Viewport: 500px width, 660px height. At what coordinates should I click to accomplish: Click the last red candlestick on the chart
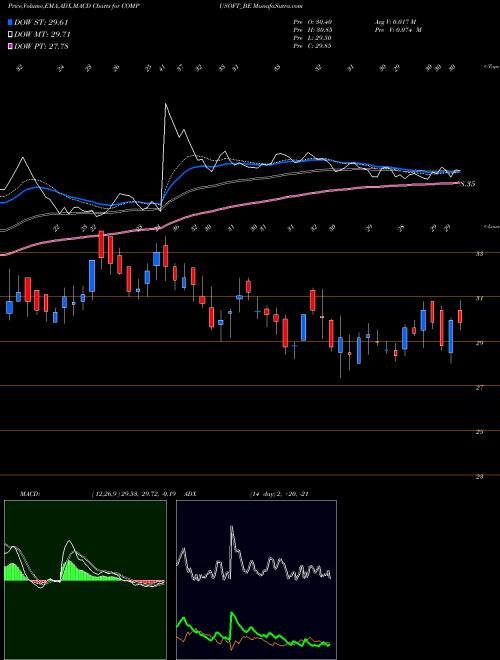click(x=460, y=317)
